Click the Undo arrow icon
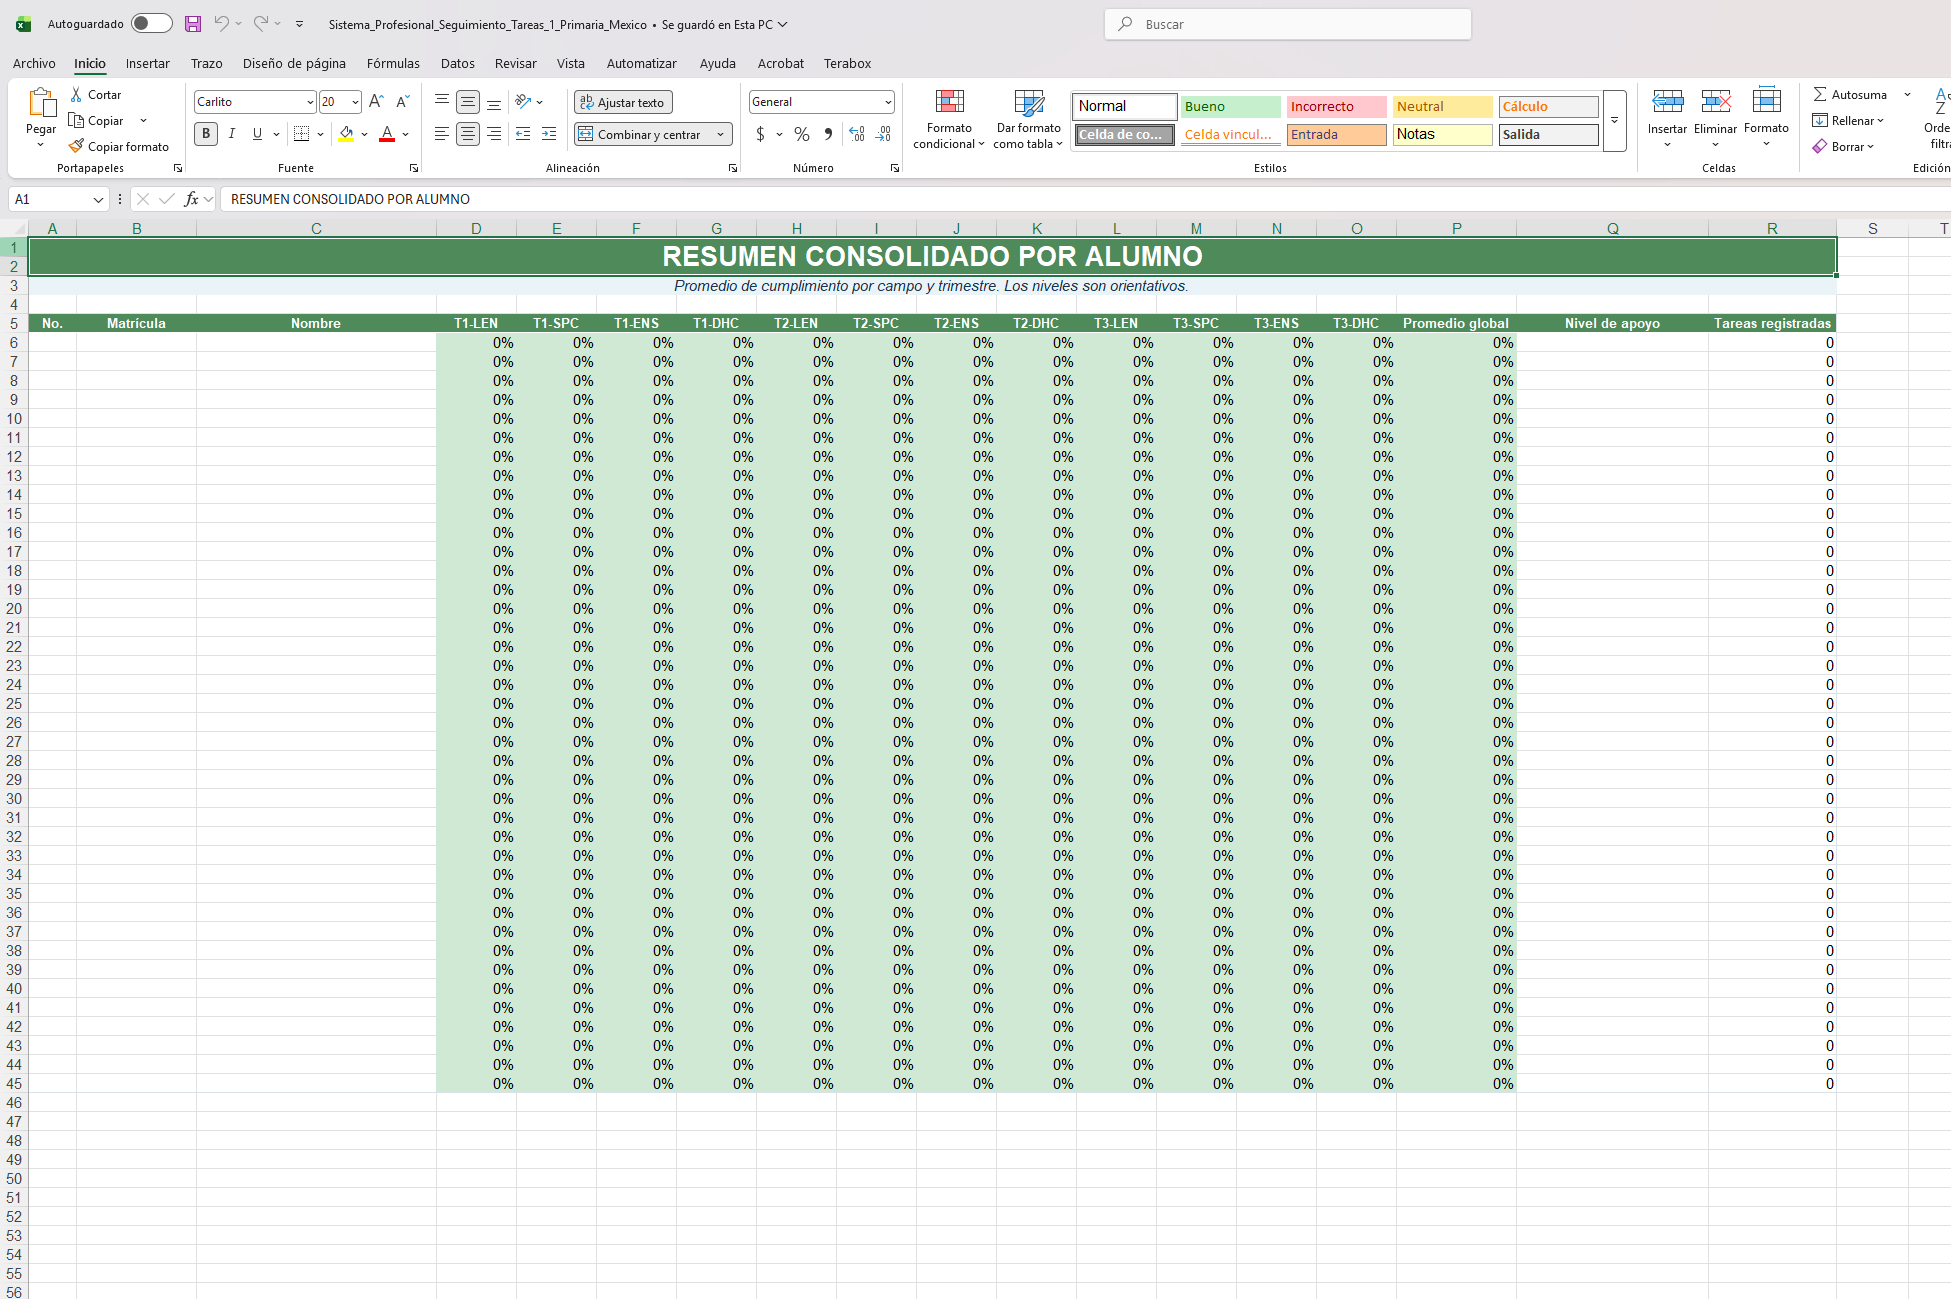Screen dimensions: 1951x1299 pos(221,23)
